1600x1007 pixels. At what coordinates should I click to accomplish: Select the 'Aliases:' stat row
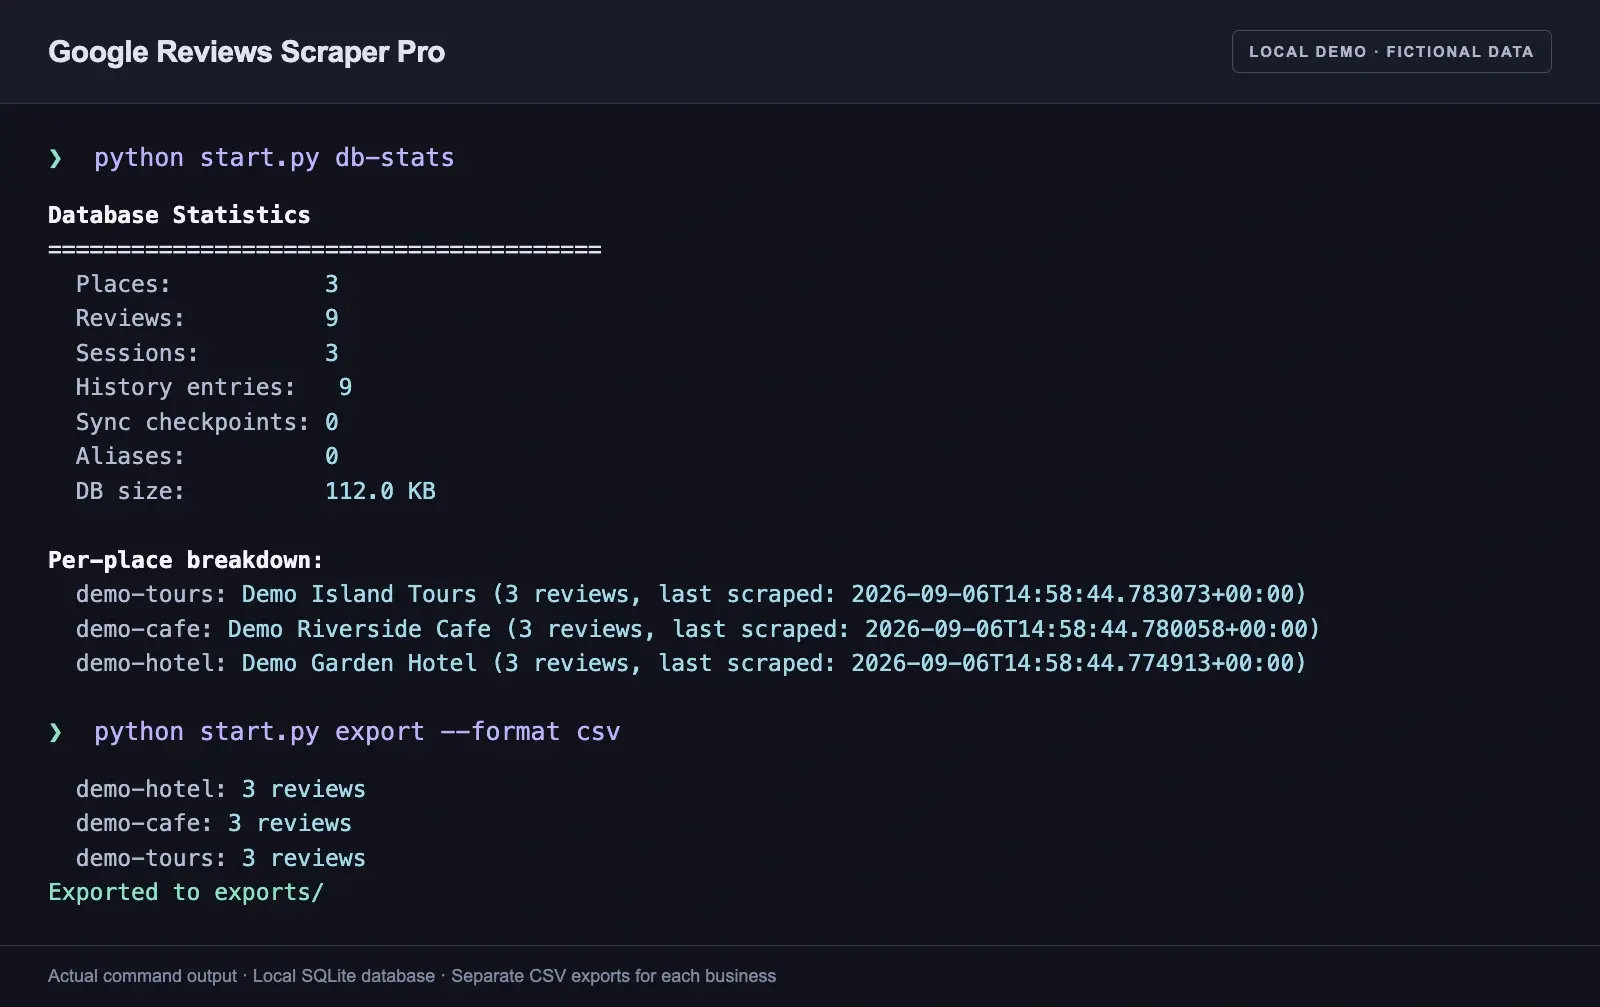coord(207,456)
